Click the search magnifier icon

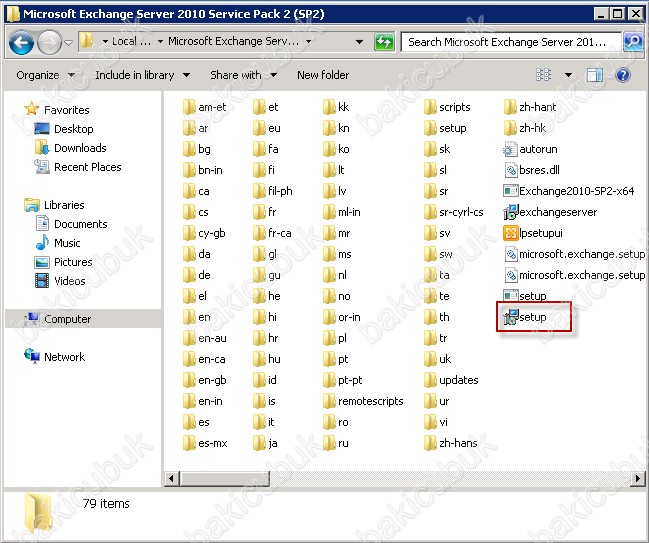(x=633, y=42)
